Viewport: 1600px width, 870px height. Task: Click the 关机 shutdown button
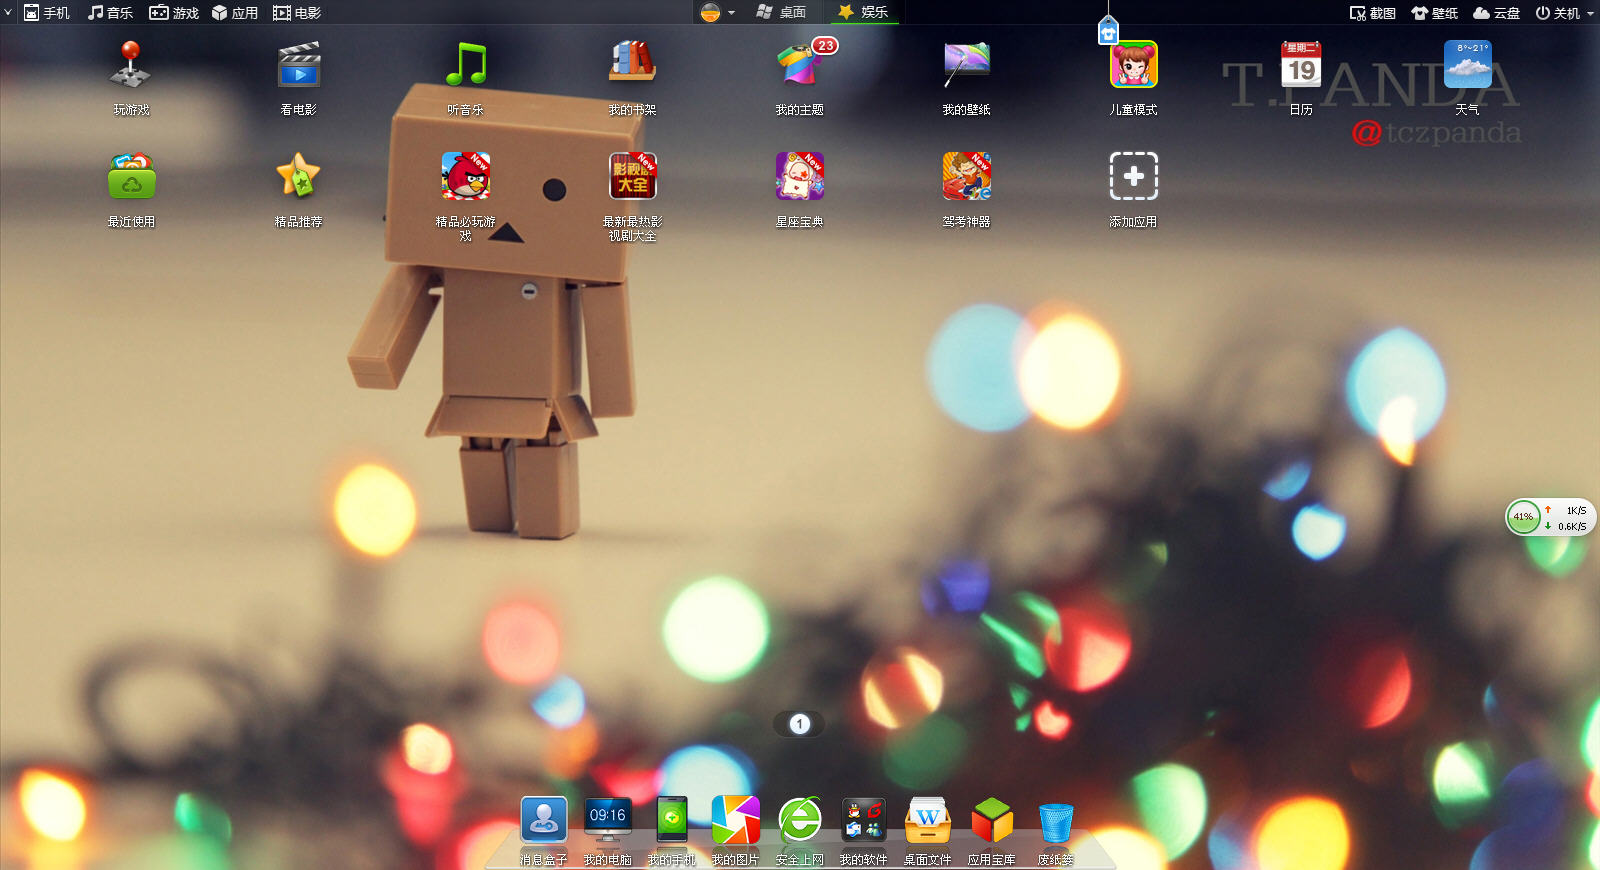point(1558,13)
